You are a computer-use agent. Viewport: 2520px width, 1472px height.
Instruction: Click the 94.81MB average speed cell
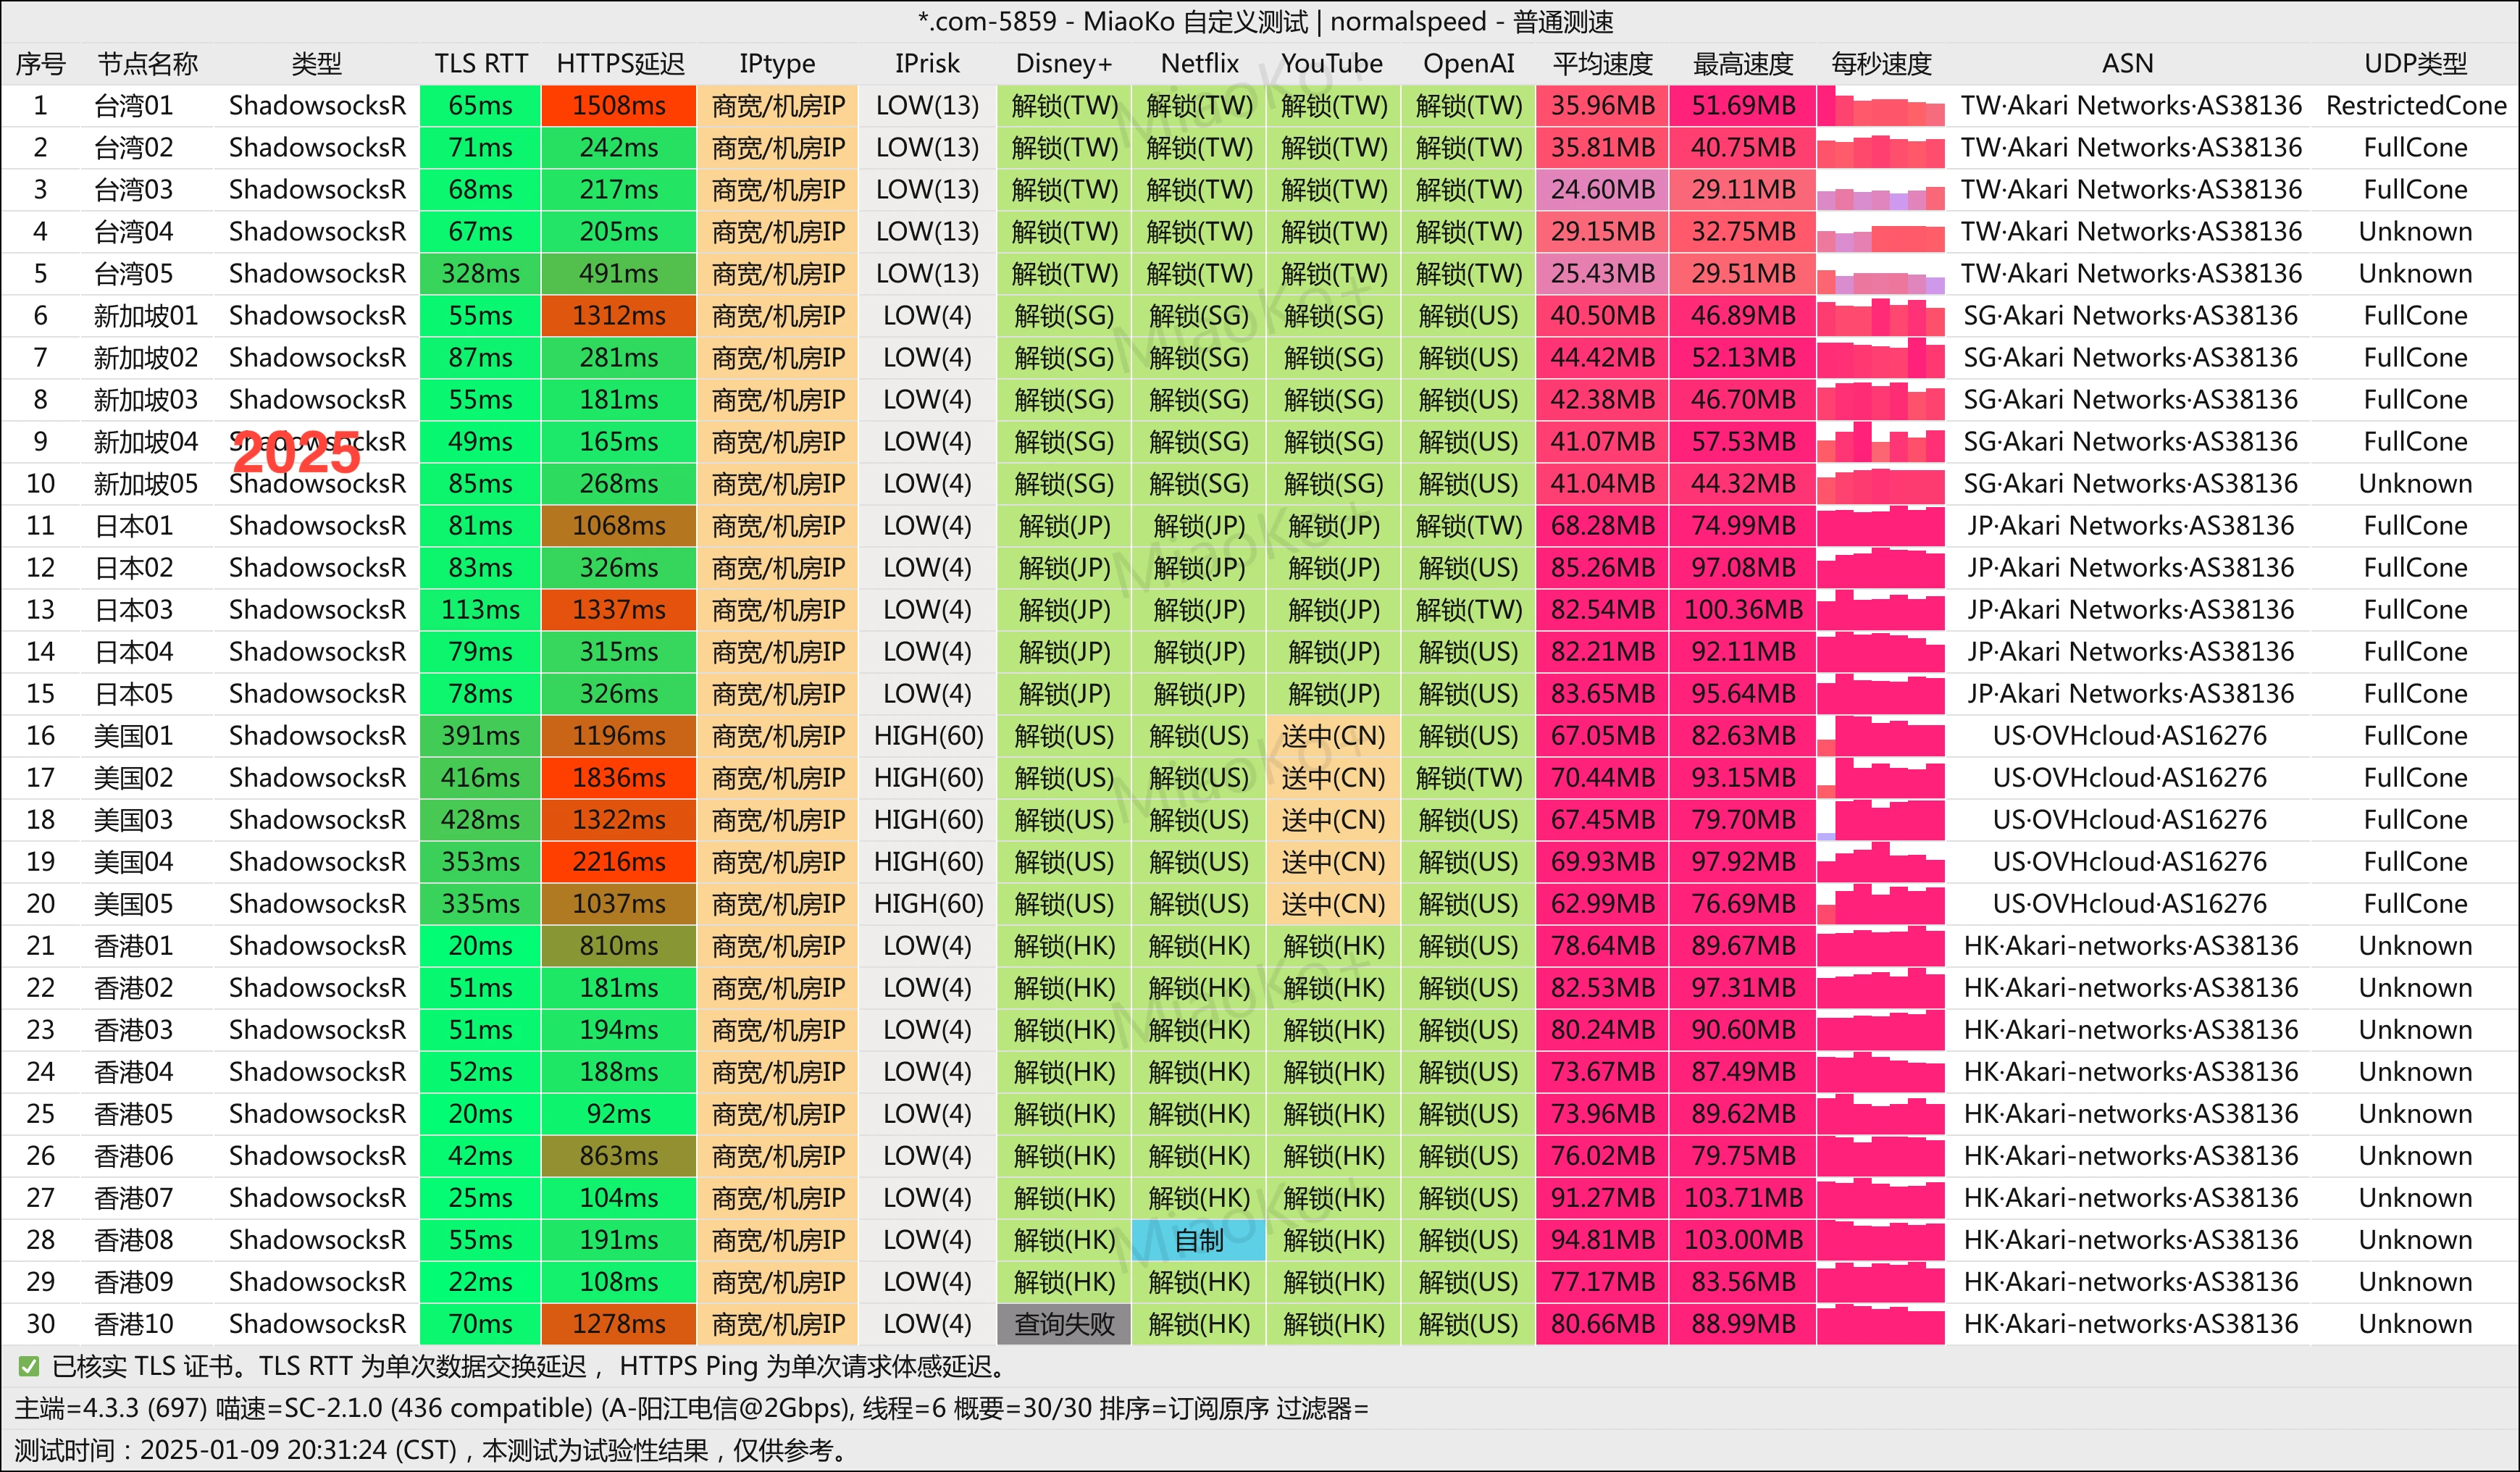(1602, 1240)
